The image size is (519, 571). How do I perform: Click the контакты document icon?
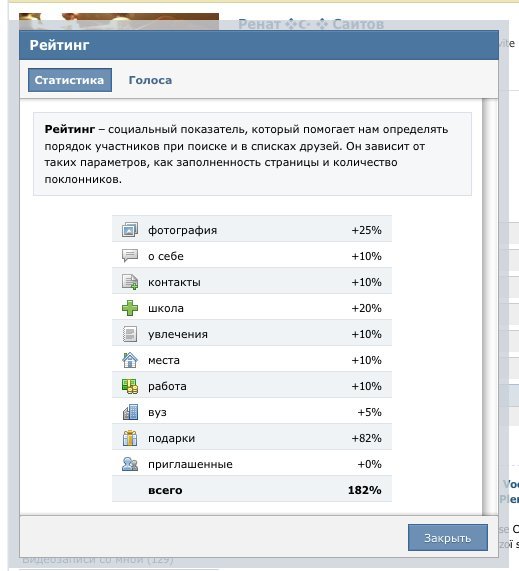pyautogui.click(x=130, y=282)
